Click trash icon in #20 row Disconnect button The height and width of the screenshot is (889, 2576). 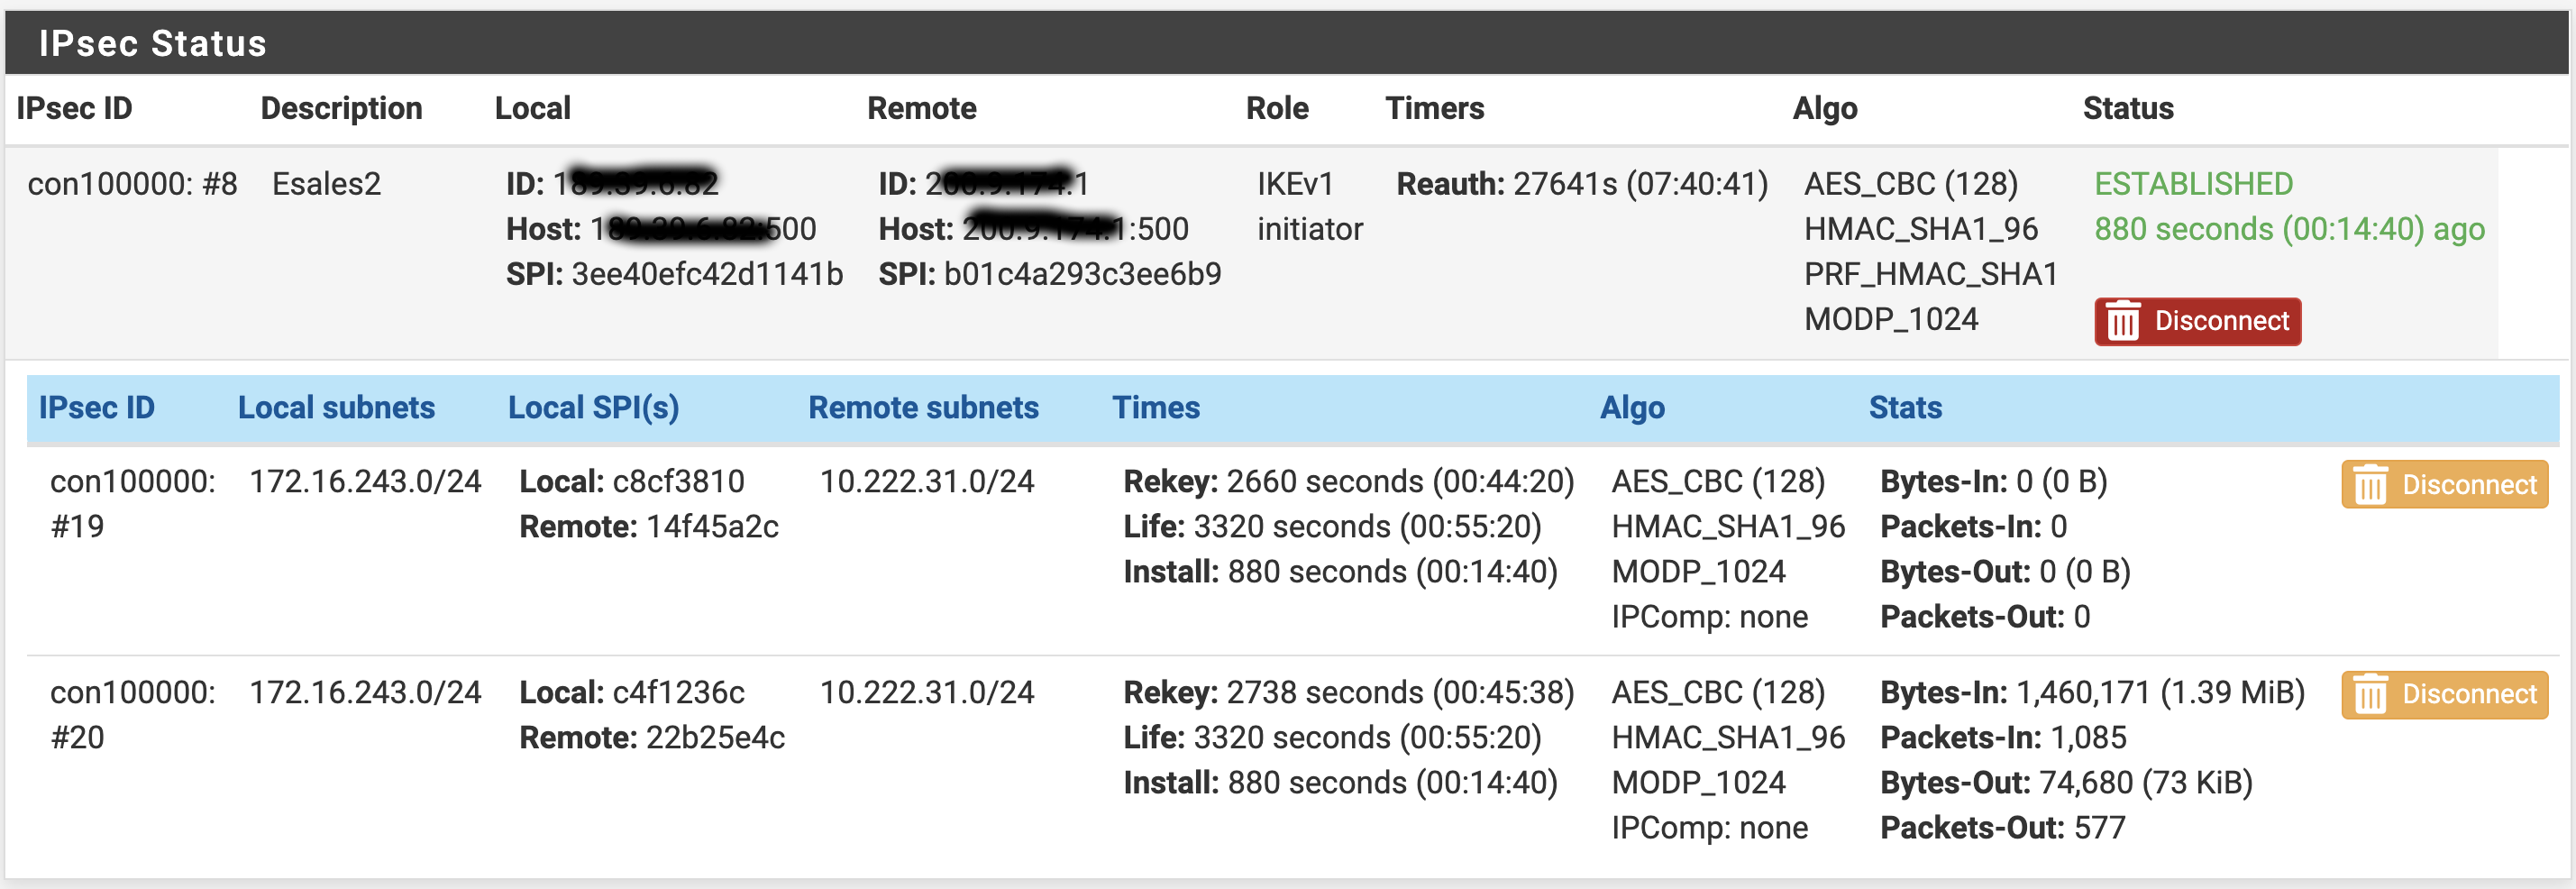coord(2370,695)
